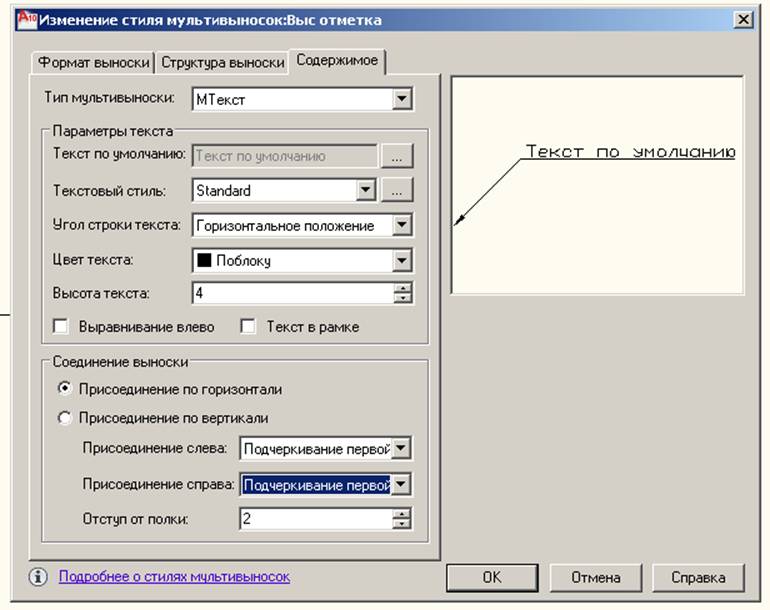Open the Цвет текста Поблоку color dropdown
The width and height of the screenshot is (770, 610).
point(402,260)
